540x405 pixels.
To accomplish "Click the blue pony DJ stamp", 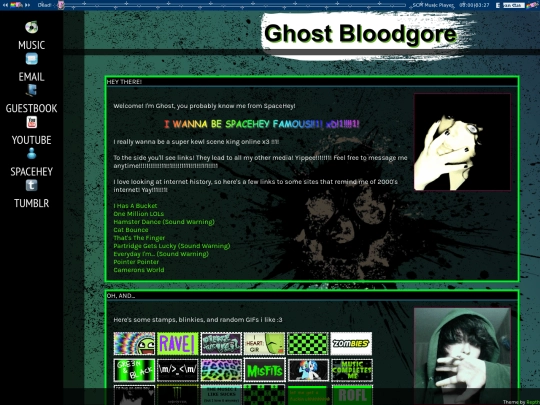I will [308, 370].
